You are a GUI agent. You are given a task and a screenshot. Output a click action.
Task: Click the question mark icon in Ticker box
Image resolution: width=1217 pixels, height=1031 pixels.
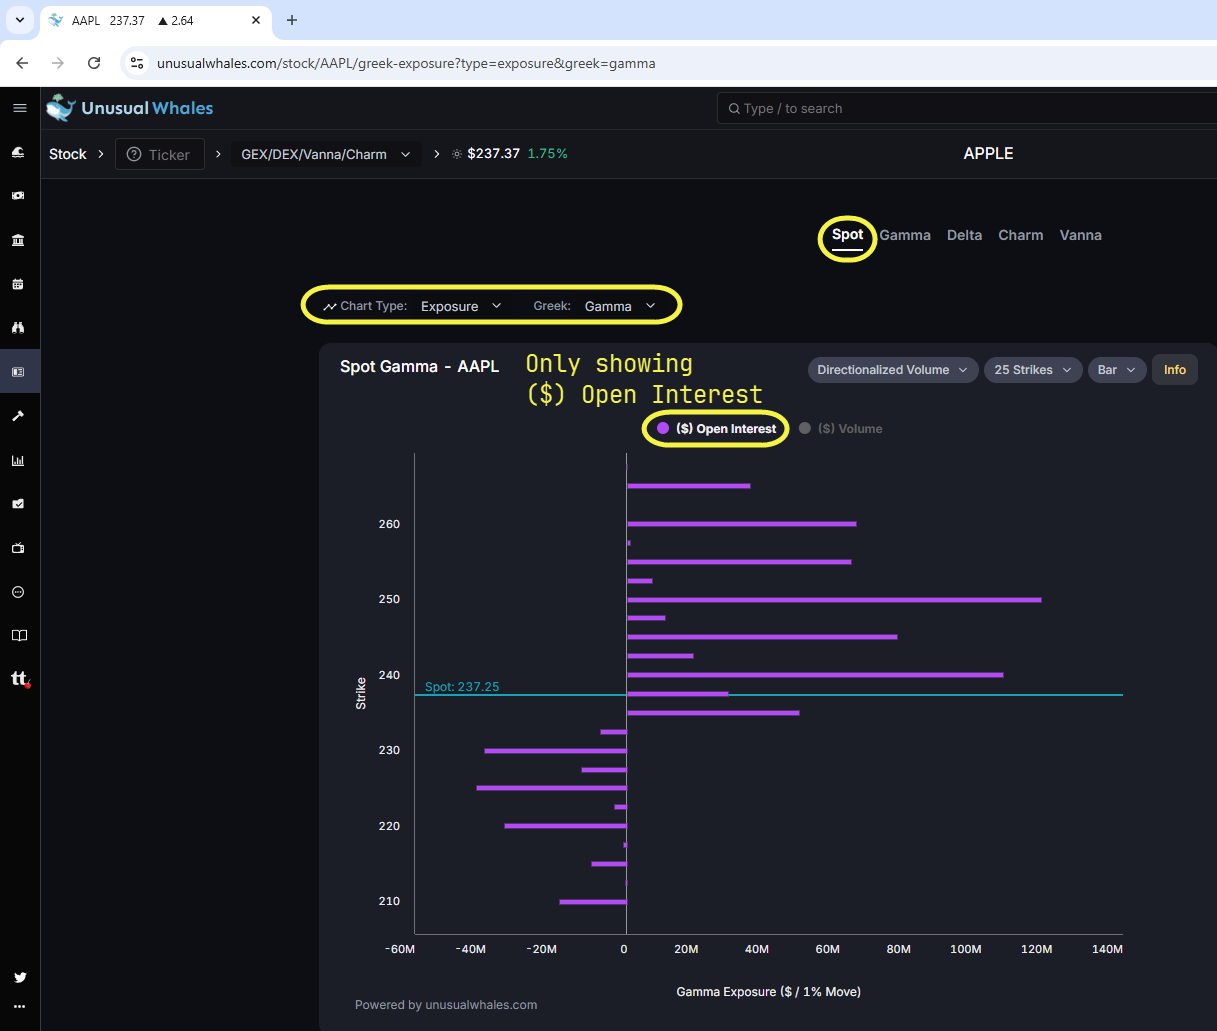(134, 154)
